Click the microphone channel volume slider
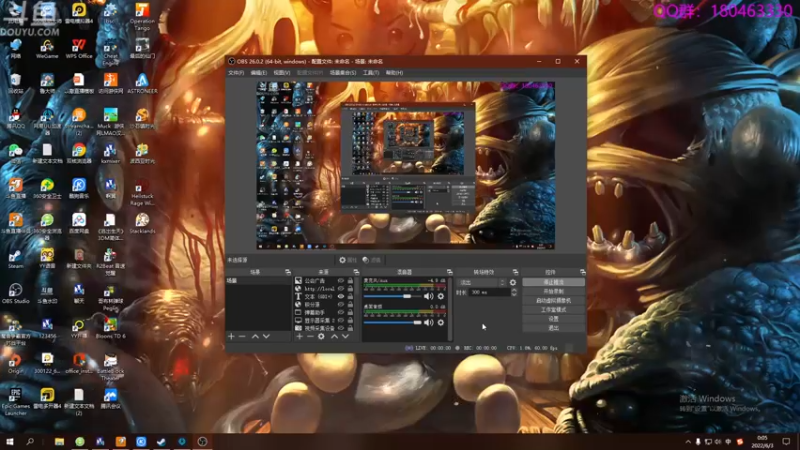Viewport: 800px width, 450px height. [x=392, y=296]
